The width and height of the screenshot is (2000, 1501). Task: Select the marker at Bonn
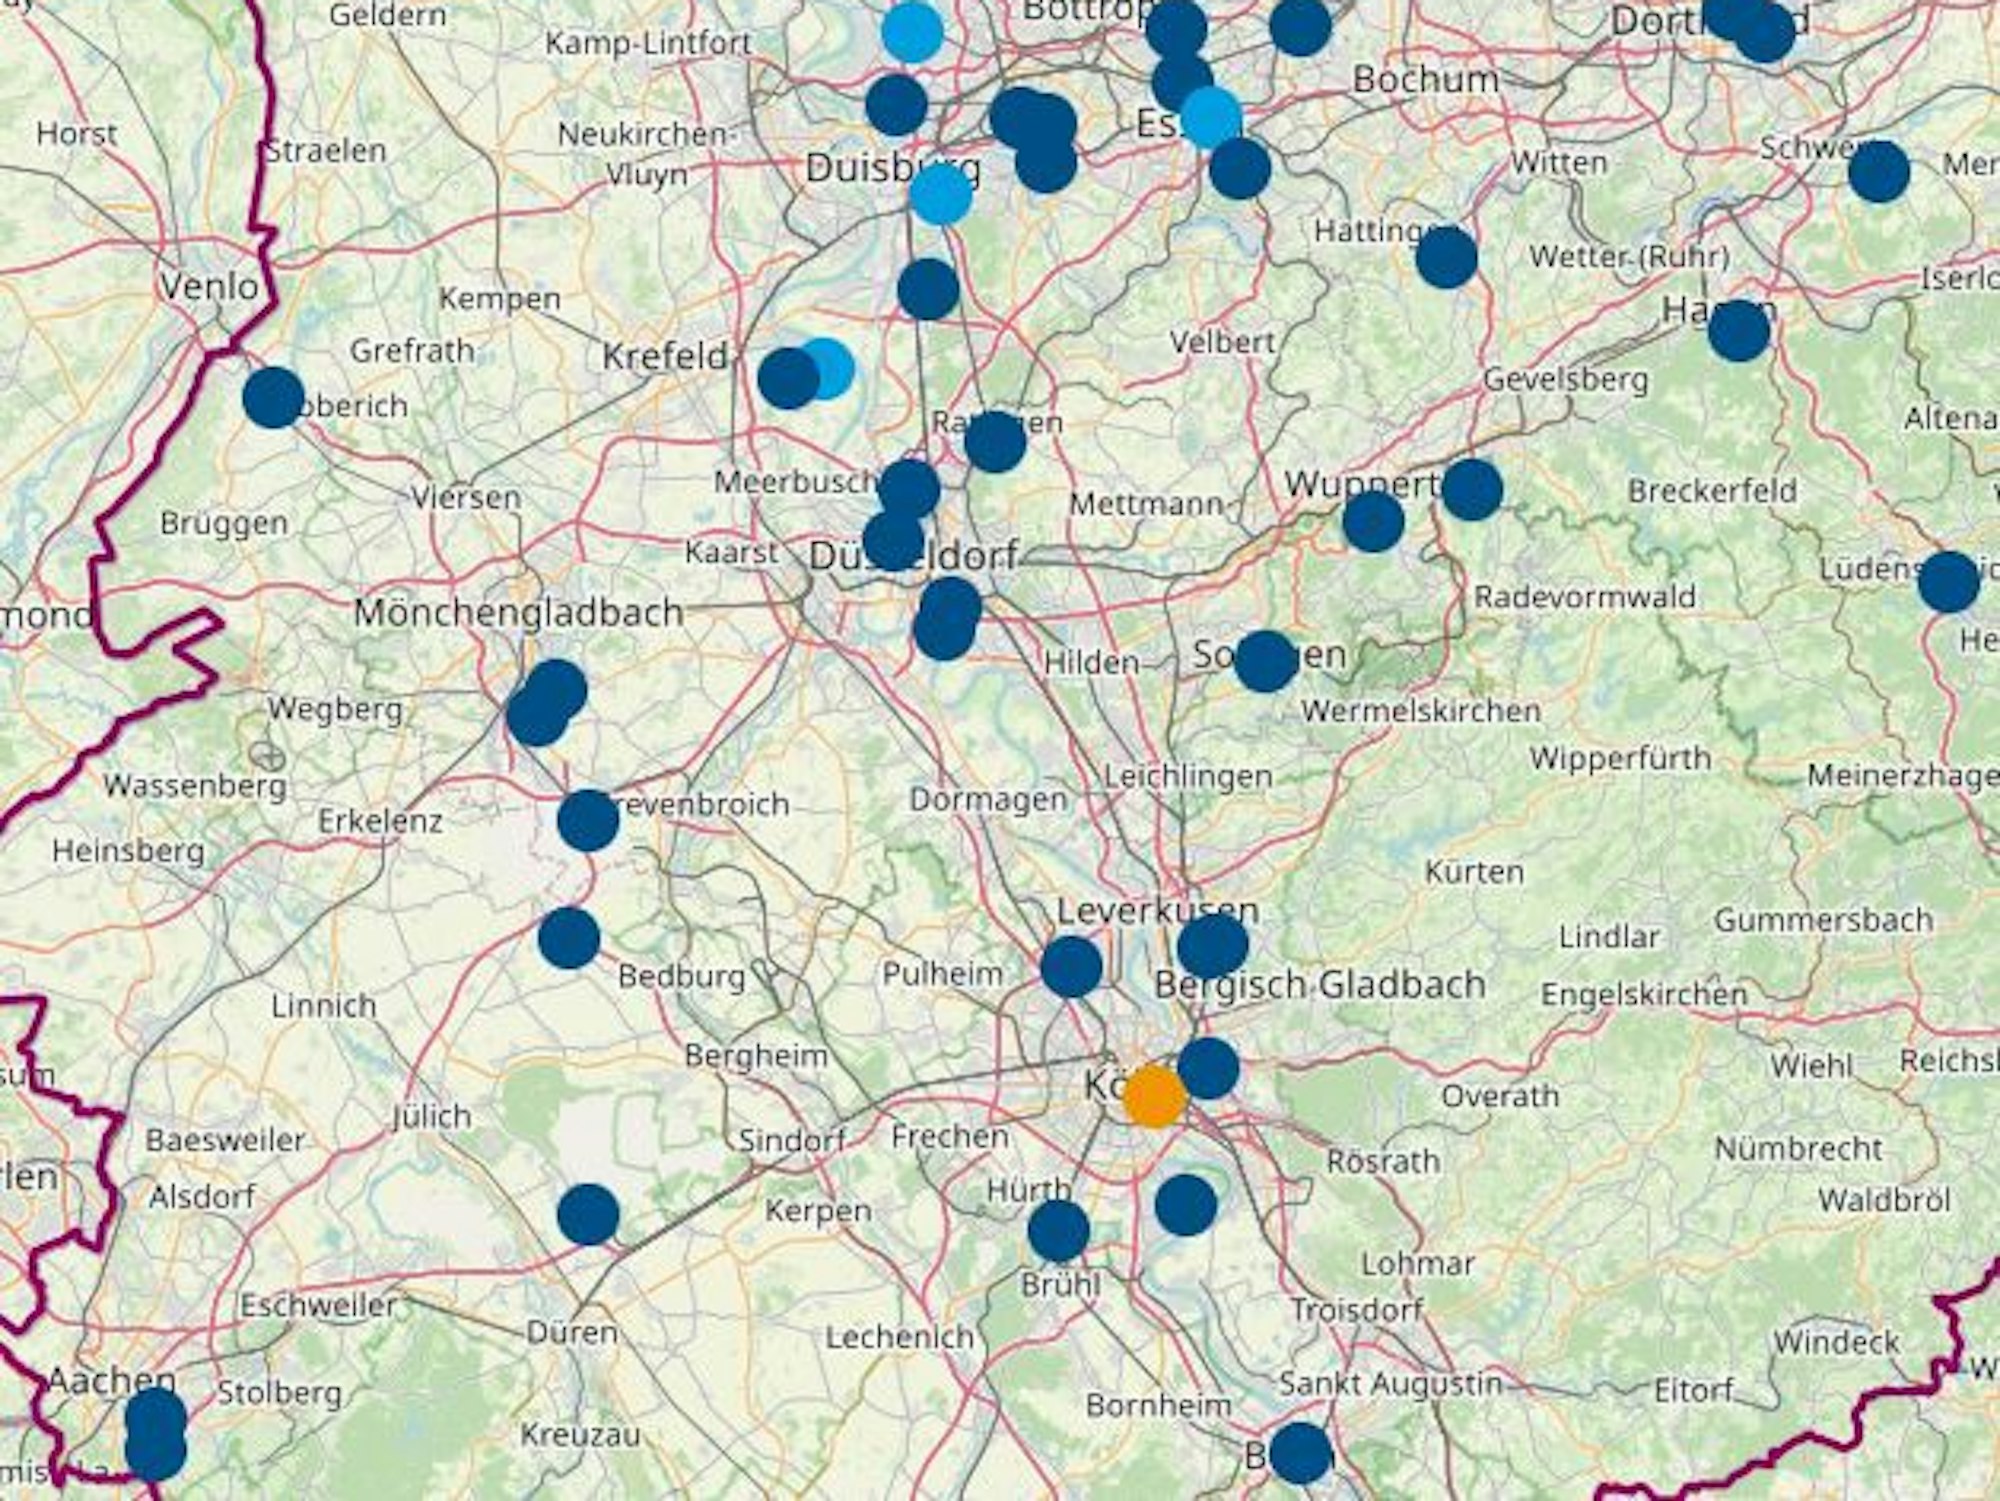coord(1300,1452)
